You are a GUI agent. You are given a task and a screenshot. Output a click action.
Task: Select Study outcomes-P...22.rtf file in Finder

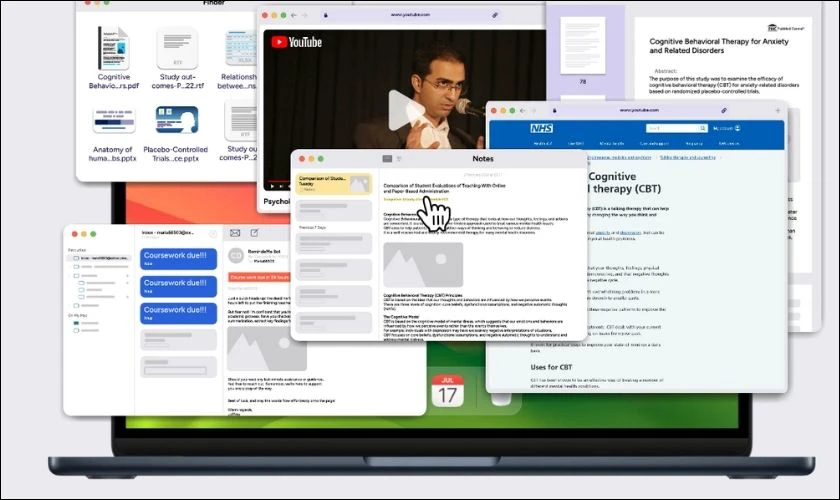coord(177,58)
